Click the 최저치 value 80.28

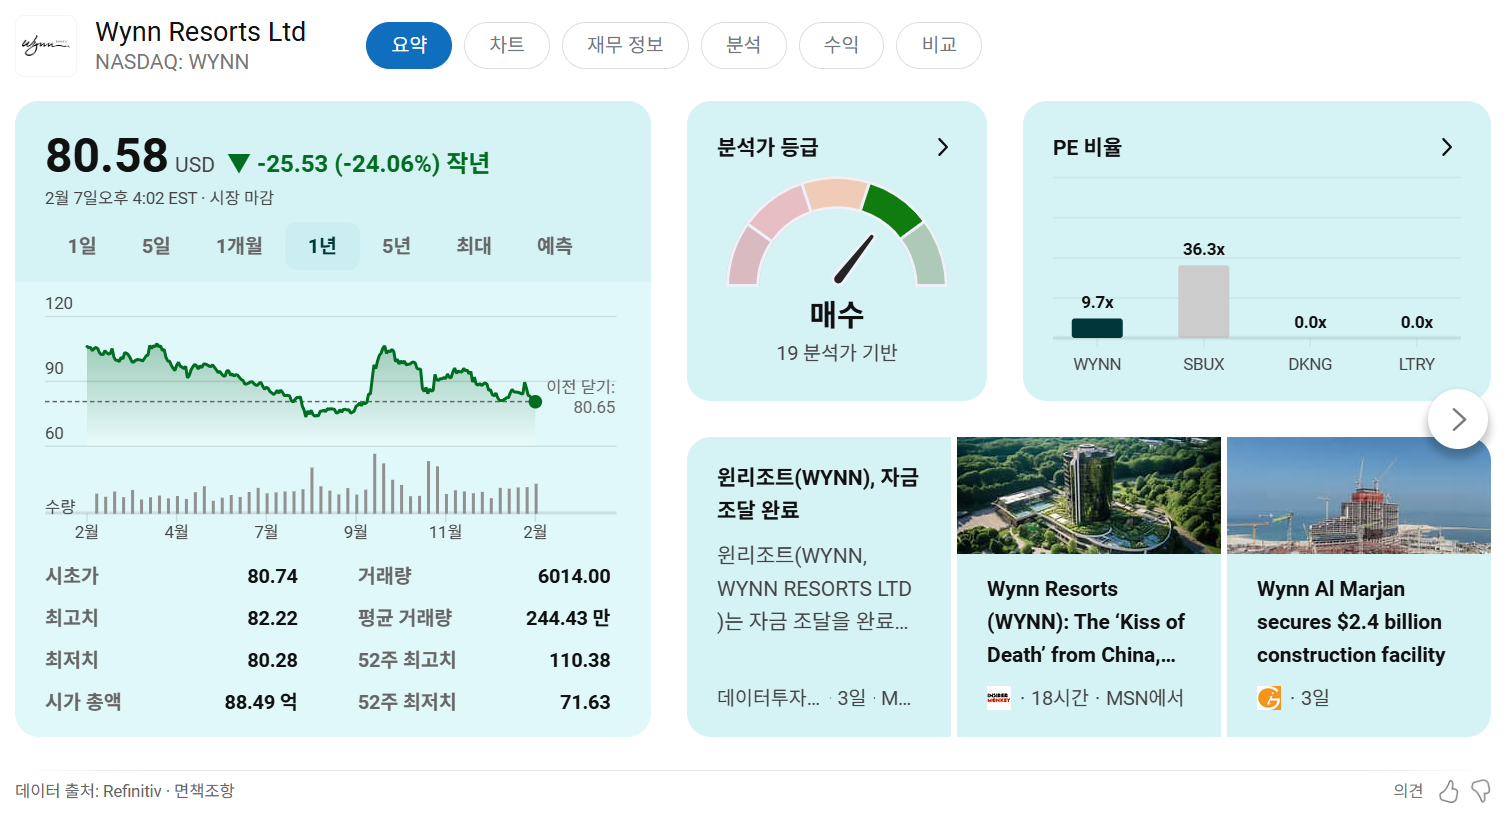coord(273,660)
